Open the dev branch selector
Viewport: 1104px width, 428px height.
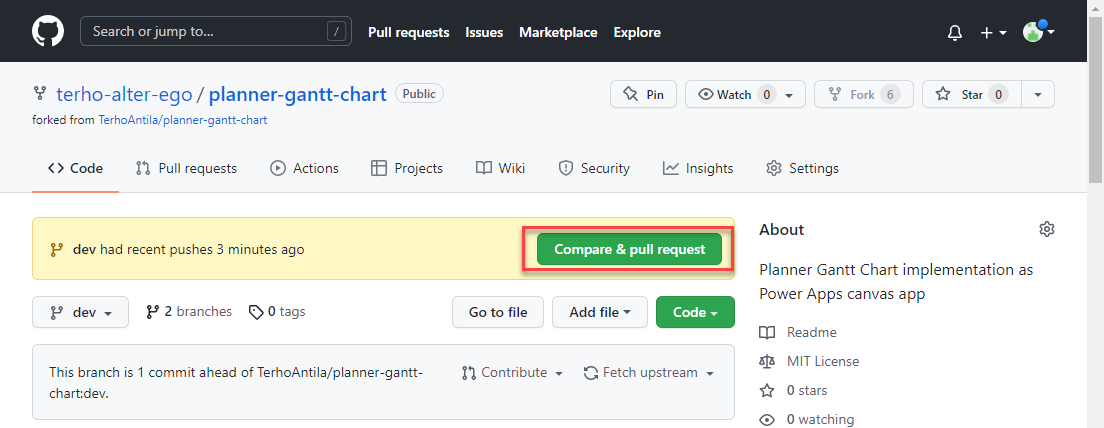(80, 312)
